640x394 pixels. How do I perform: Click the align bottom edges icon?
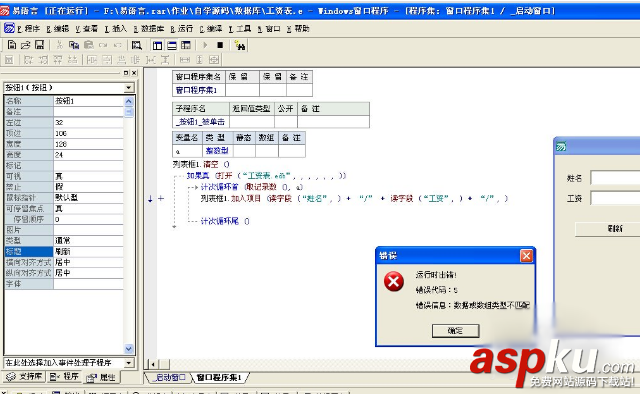[x=73, y=60]
